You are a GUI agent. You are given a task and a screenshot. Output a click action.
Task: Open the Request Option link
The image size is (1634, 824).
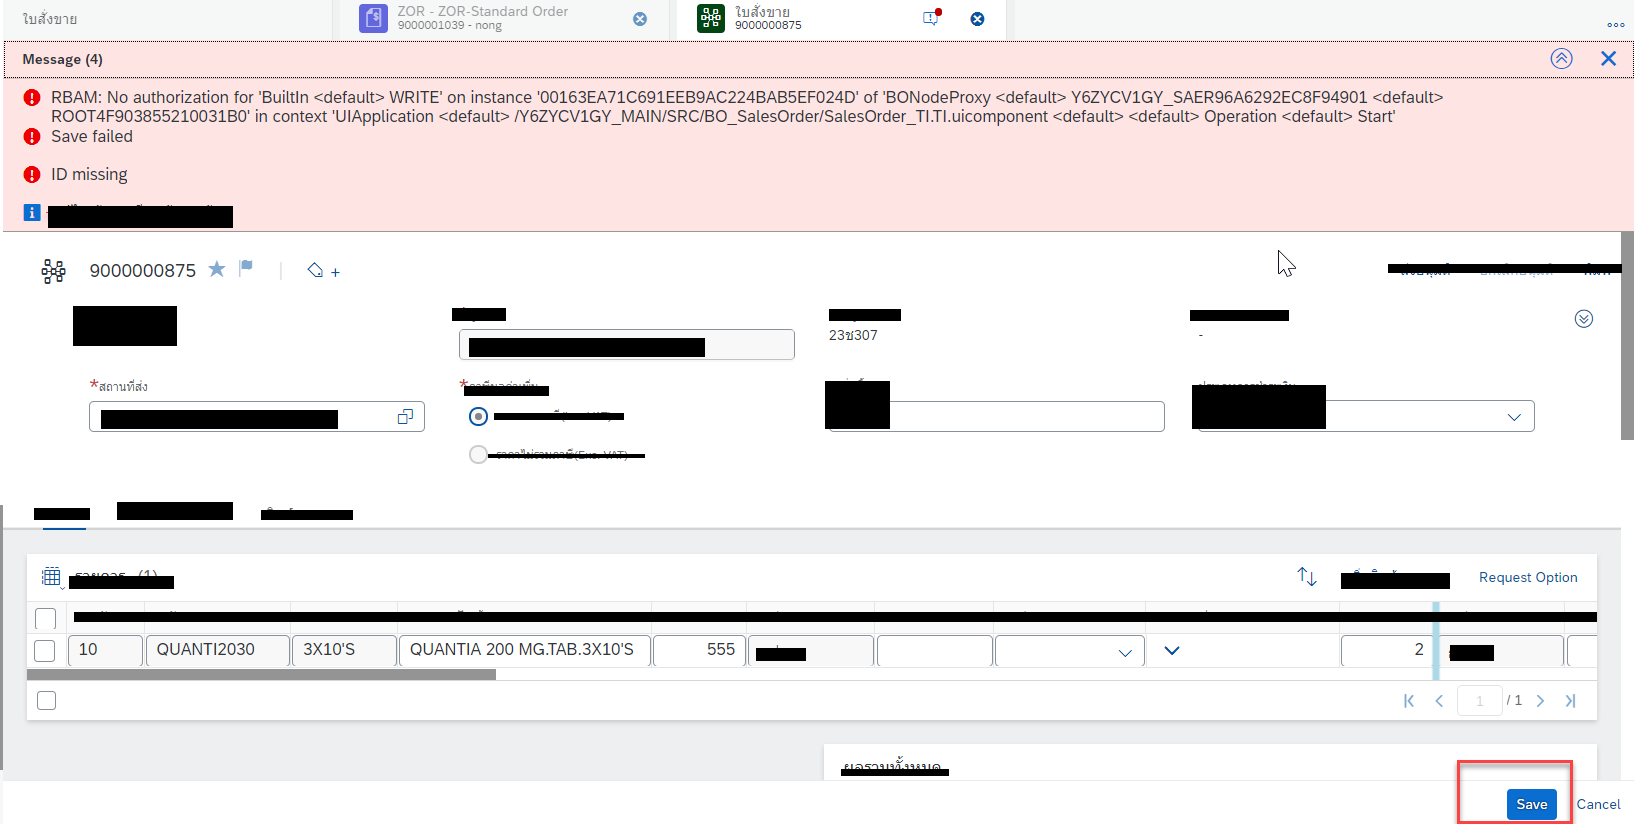1528,577
